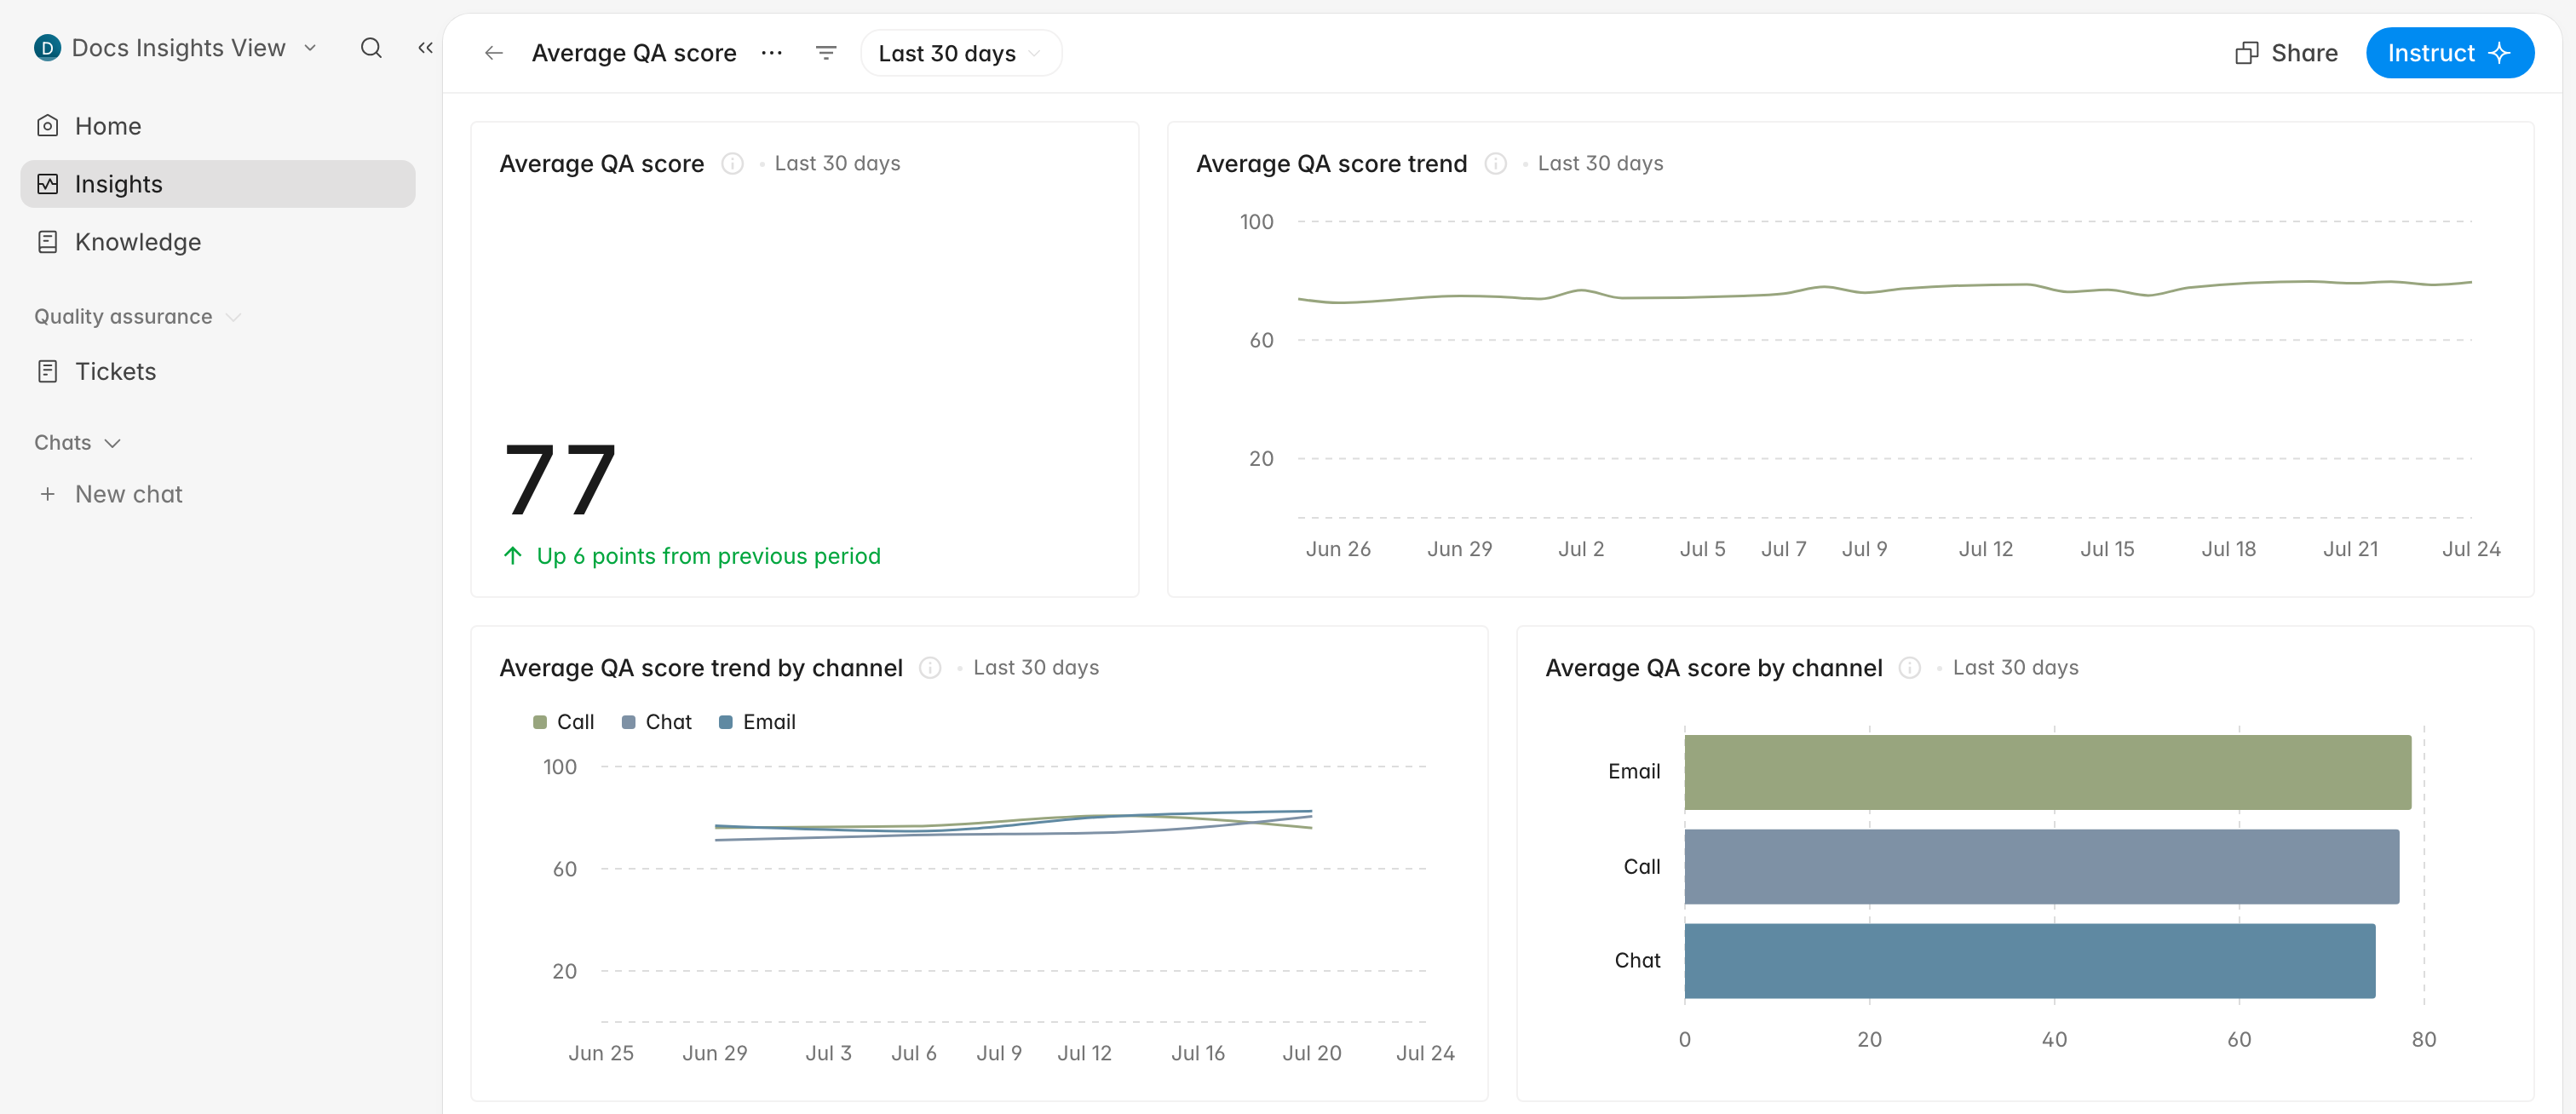Click the gray-blue Call bar in channel chart
The image size is (2576, 1114).
pyautogui.click(x=2041, y=866)
